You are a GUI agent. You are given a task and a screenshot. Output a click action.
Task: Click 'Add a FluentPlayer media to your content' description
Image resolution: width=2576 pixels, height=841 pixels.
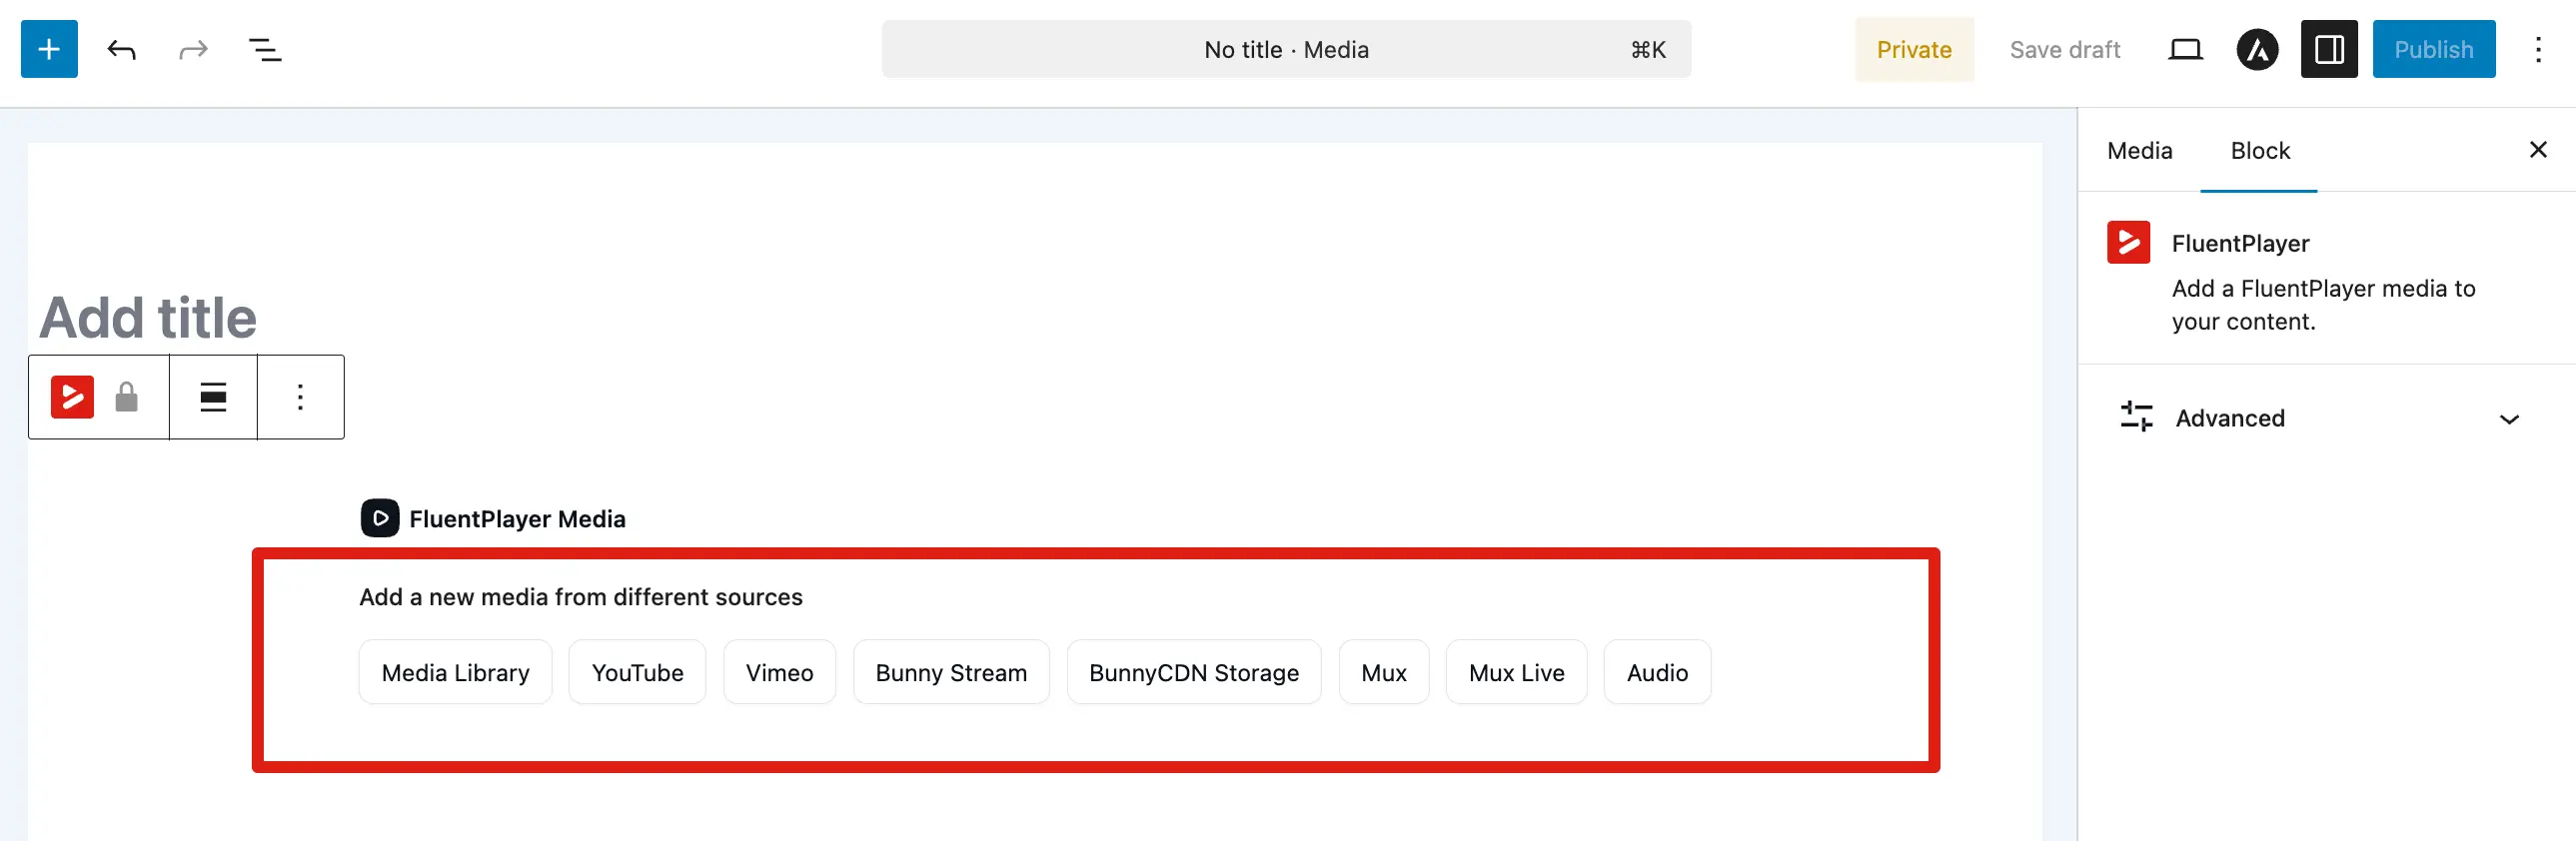coord(2323,305)
